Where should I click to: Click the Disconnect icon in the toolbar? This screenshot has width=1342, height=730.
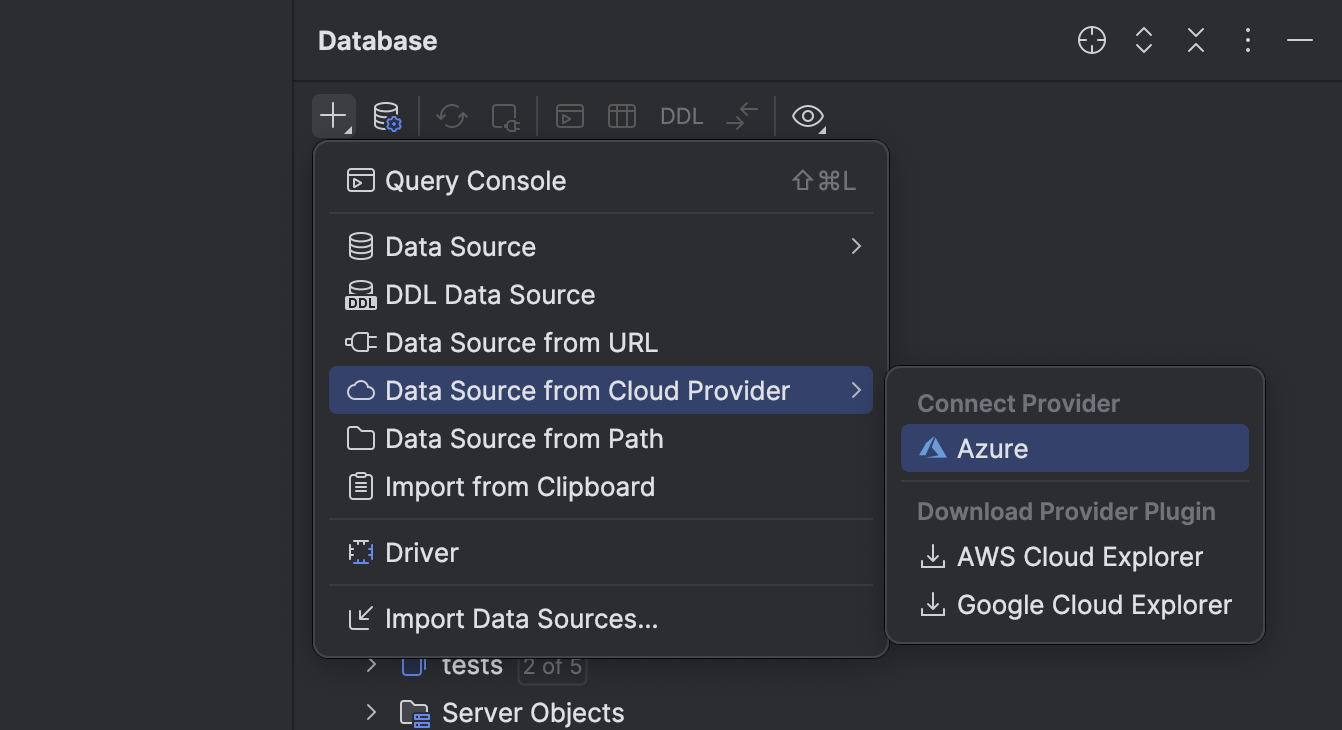pos(506,116)
